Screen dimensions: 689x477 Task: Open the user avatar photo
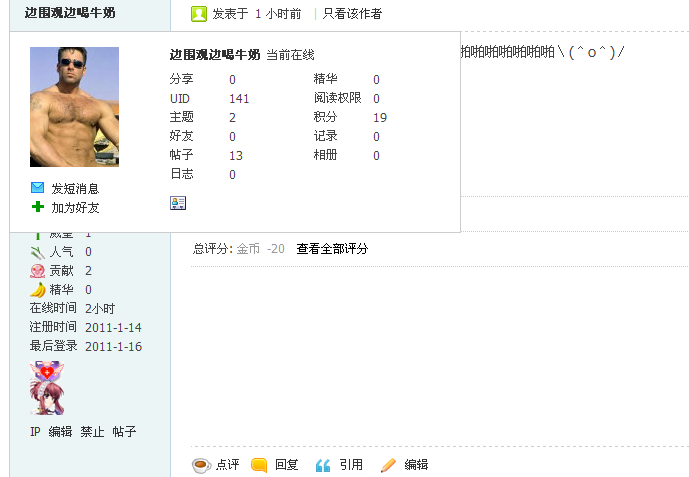(74, 107)
